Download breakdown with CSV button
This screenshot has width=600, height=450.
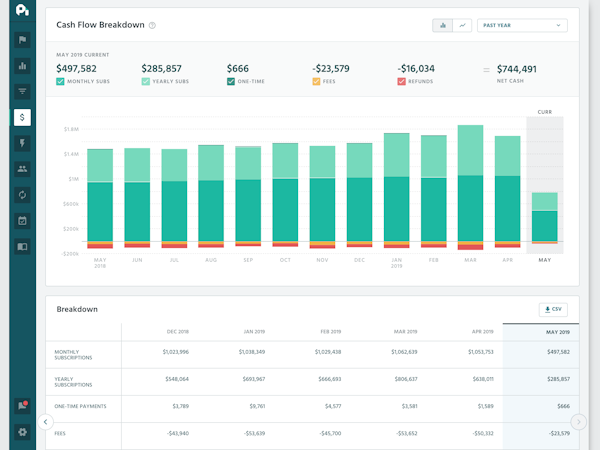tap(553, 309)
